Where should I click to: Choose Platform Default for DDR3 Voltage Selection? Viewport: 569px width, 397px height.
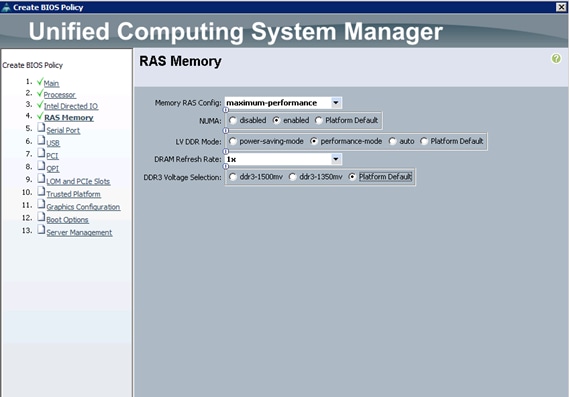(x=352, y=177)
